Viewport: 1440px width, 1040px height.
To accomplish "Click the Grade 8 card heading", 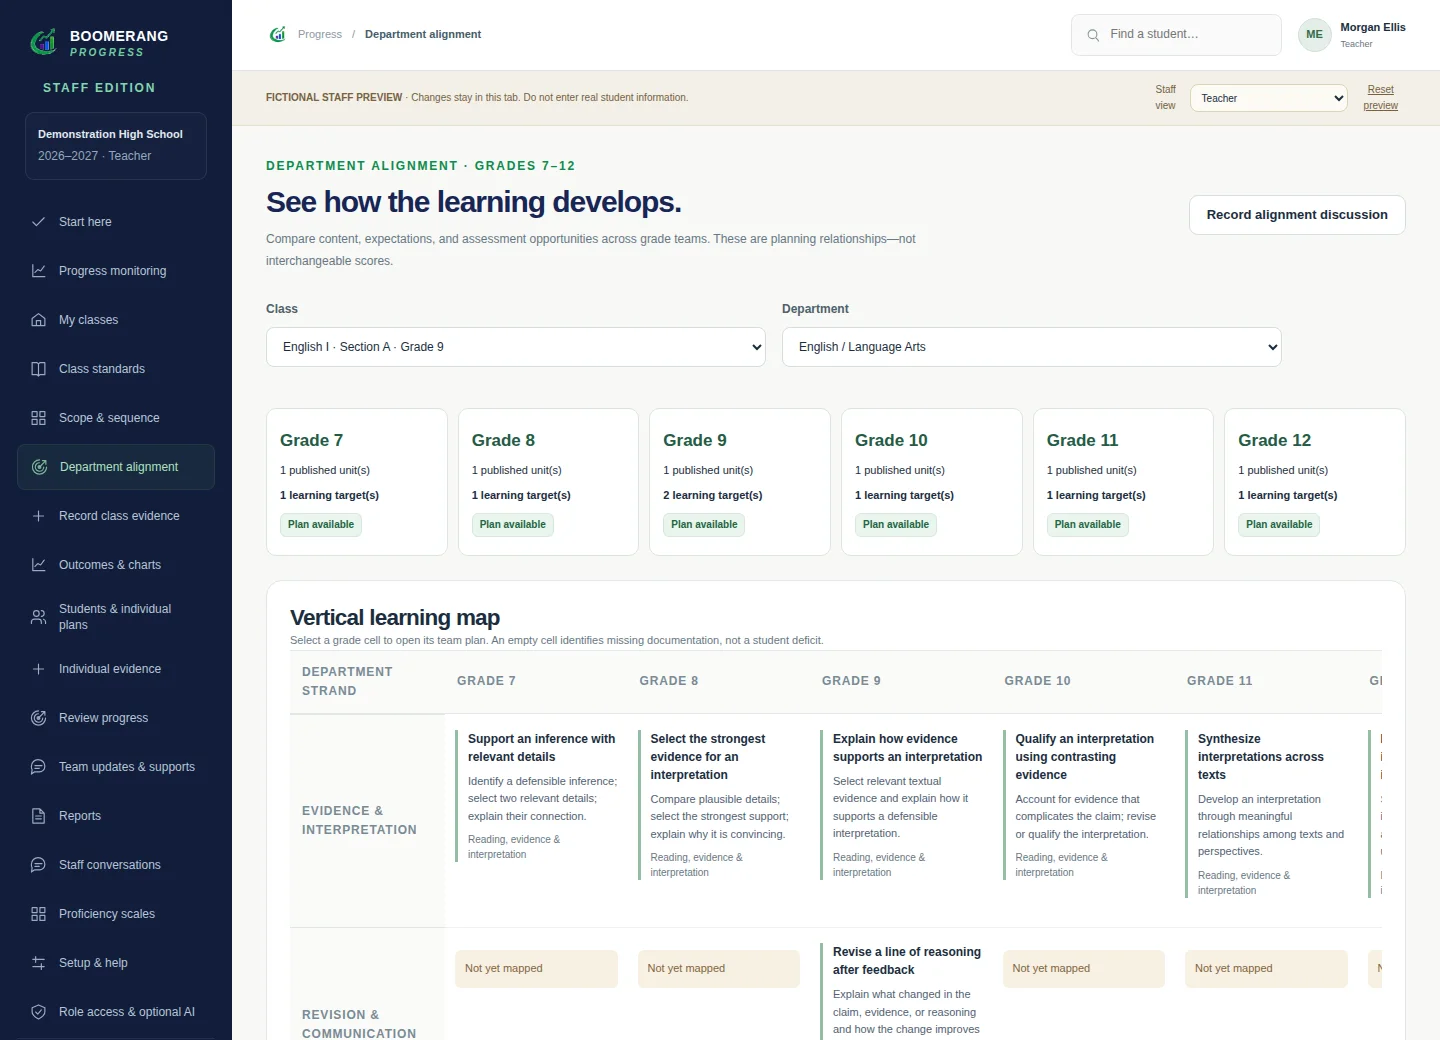I will tap(503, 440).
